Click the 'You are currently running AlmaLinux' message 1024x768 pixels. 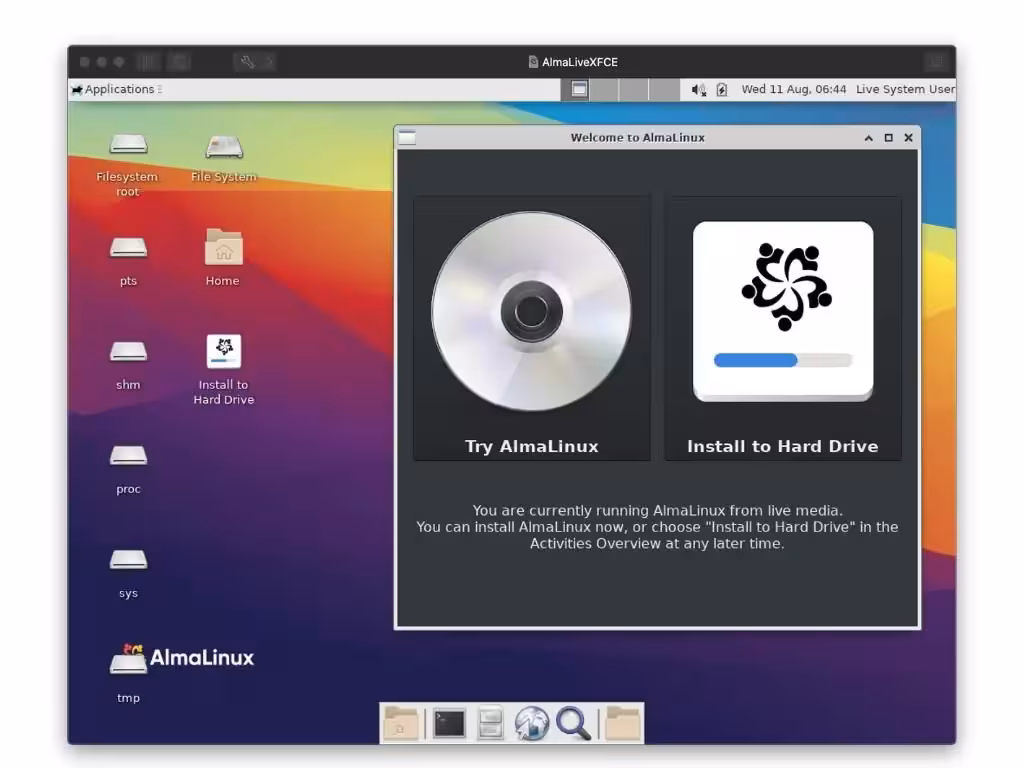[657, 527]
